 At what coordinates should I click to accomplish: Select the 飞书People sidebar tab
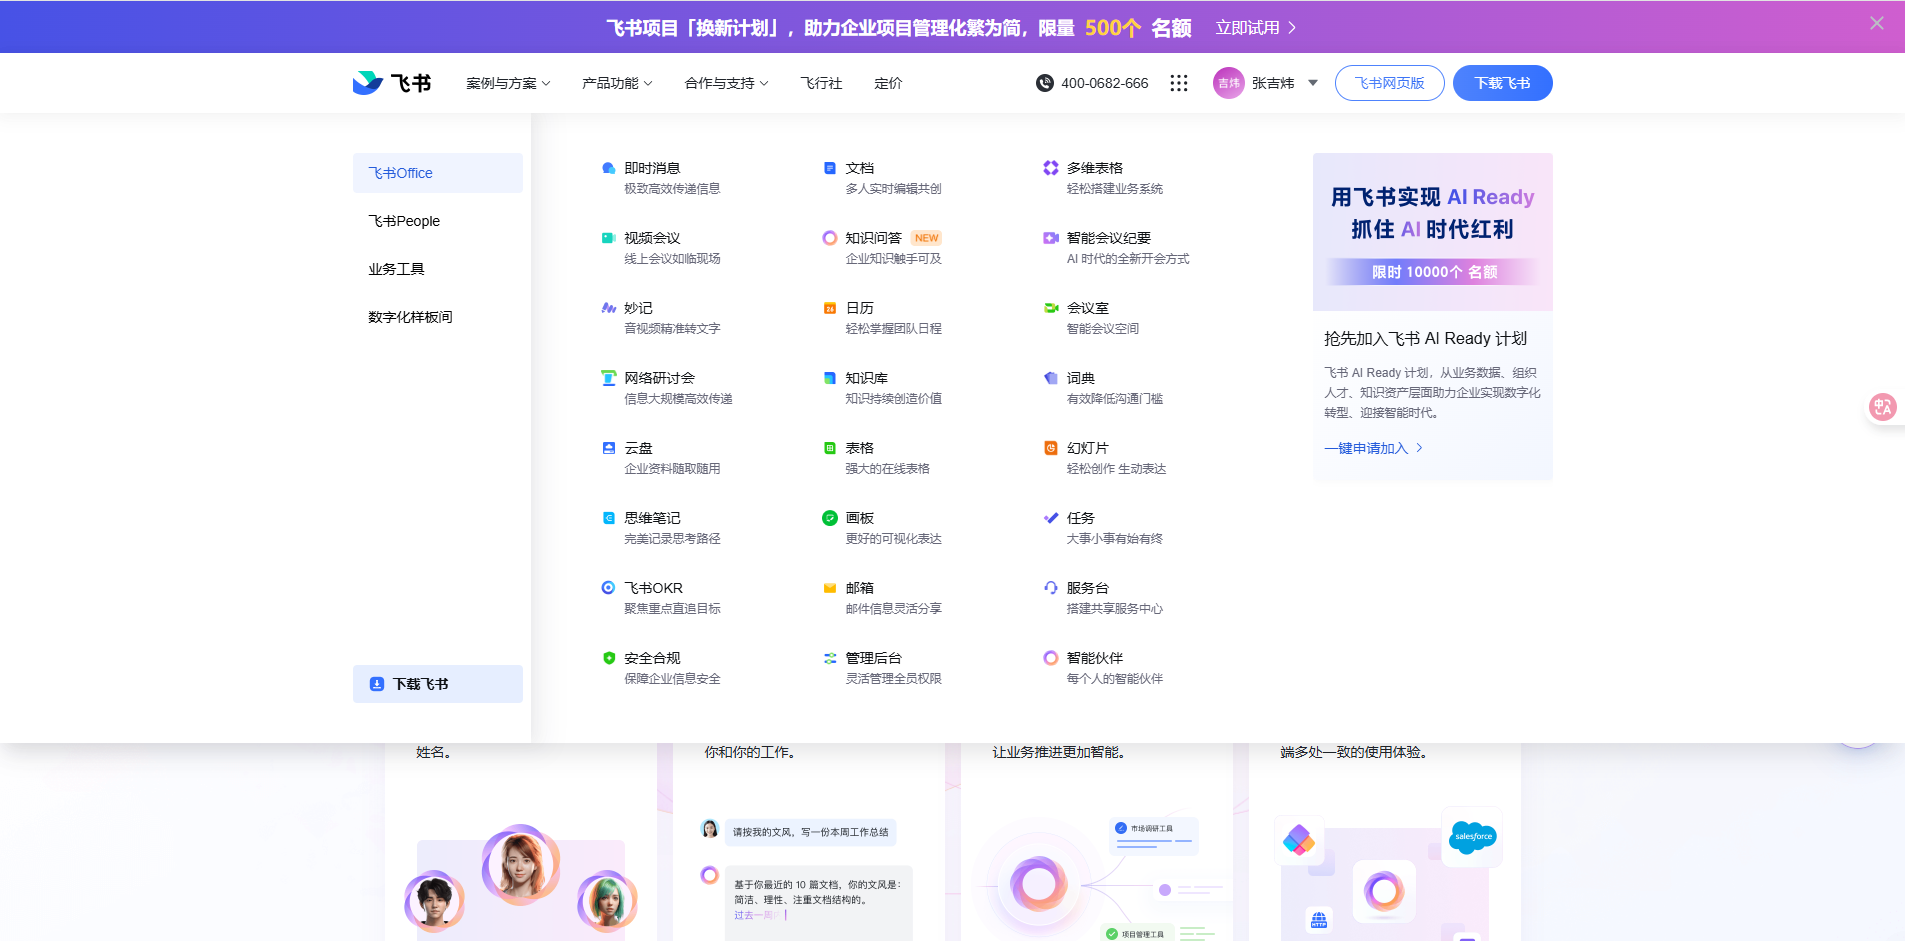[438, 221]
